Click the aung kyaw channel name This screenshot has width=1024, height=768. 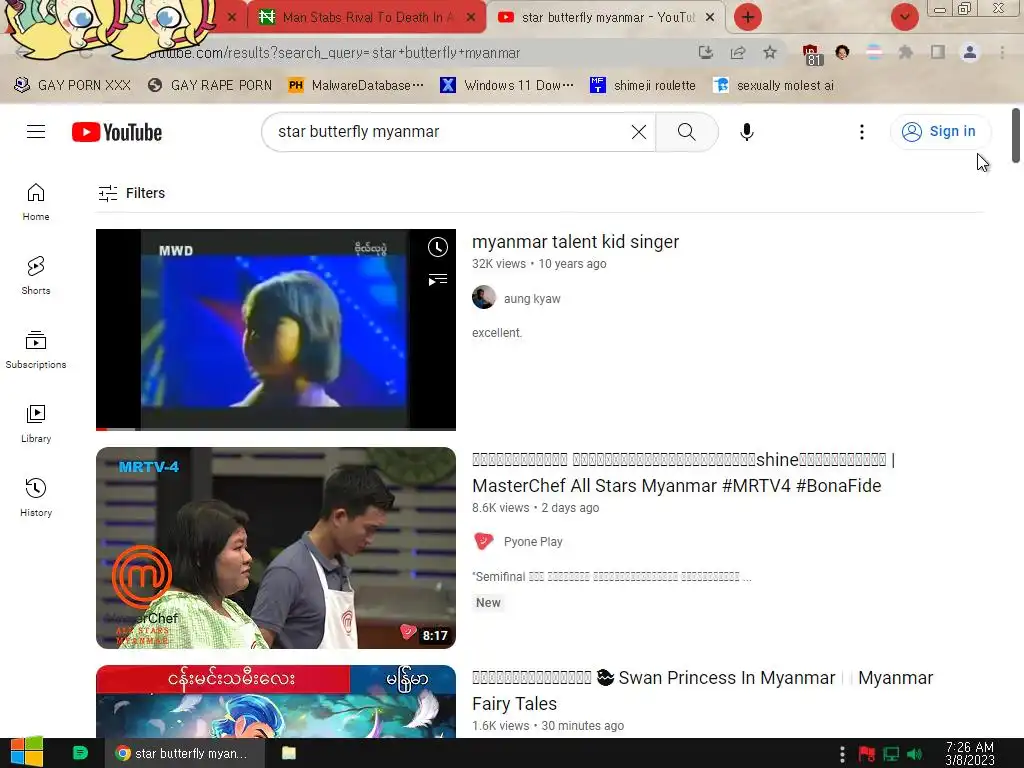[532, 298]
